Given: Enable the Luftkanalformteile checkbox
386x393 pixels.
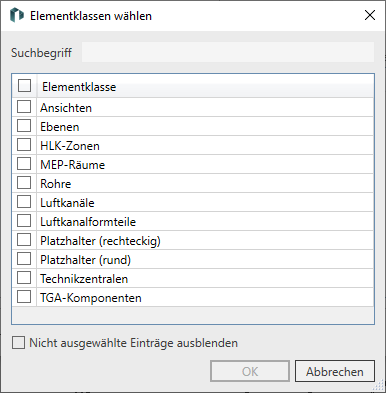Looking at the screenshot, I should pos(24,221).
